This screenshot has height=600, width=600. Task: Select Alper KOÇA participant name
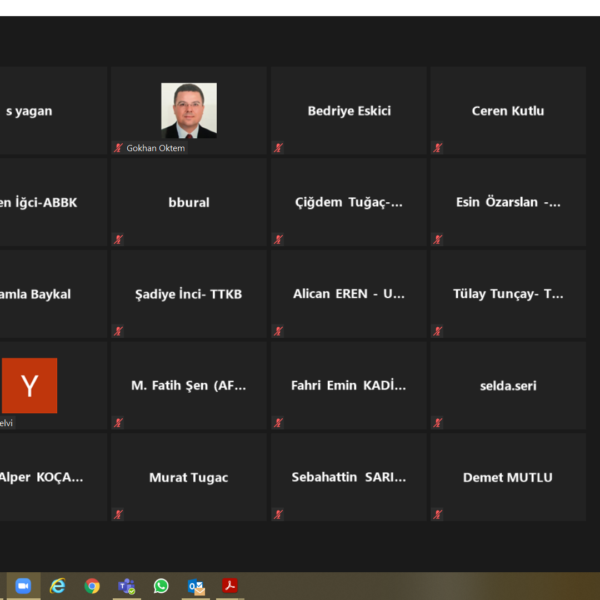pos(41,478)
